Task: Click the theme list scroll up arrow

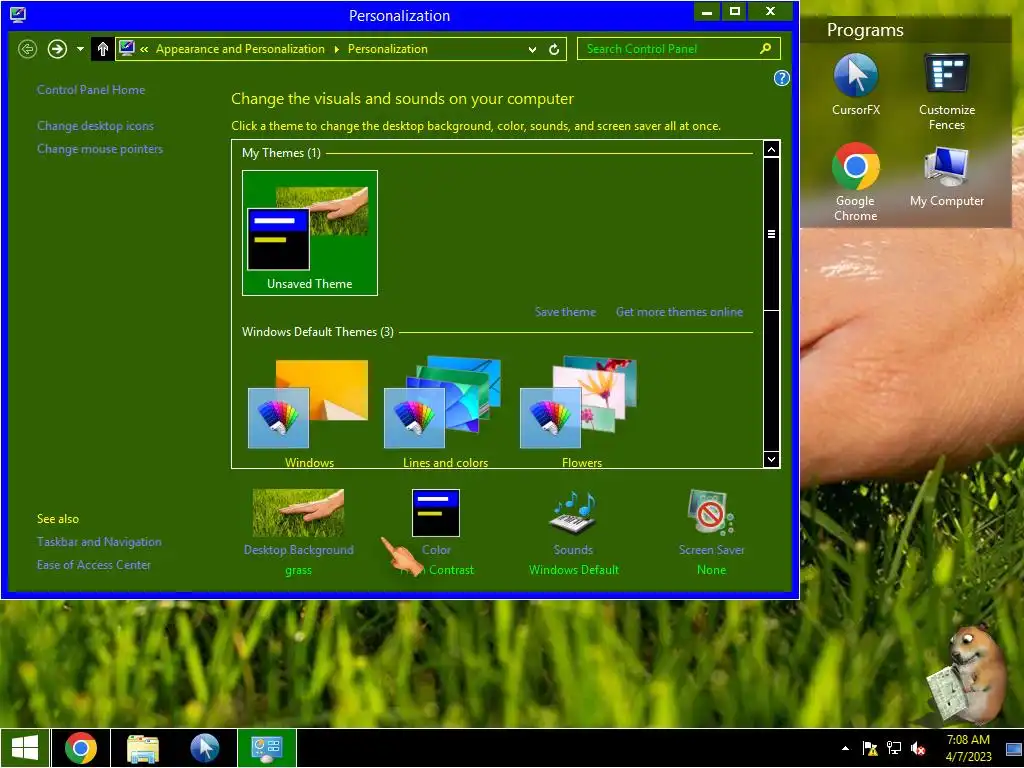Action: pos(771,150)
